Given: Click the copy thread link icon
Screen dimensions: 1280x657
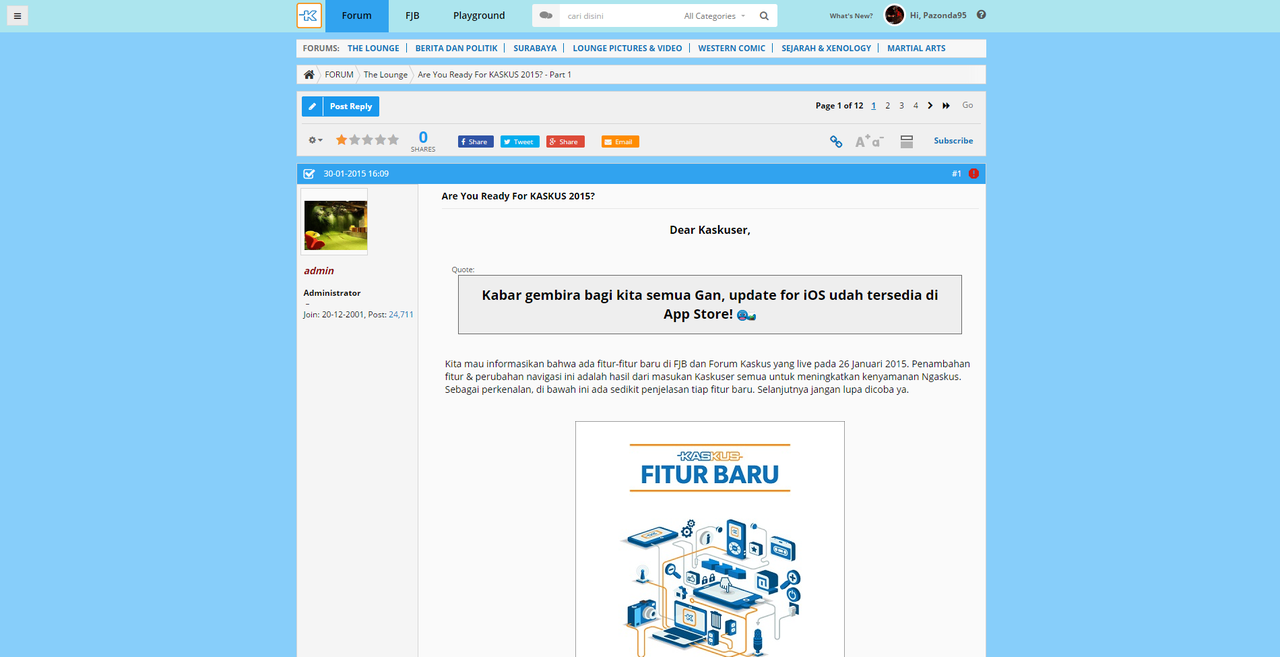Looking at the screenshot, I should (836, 142).
